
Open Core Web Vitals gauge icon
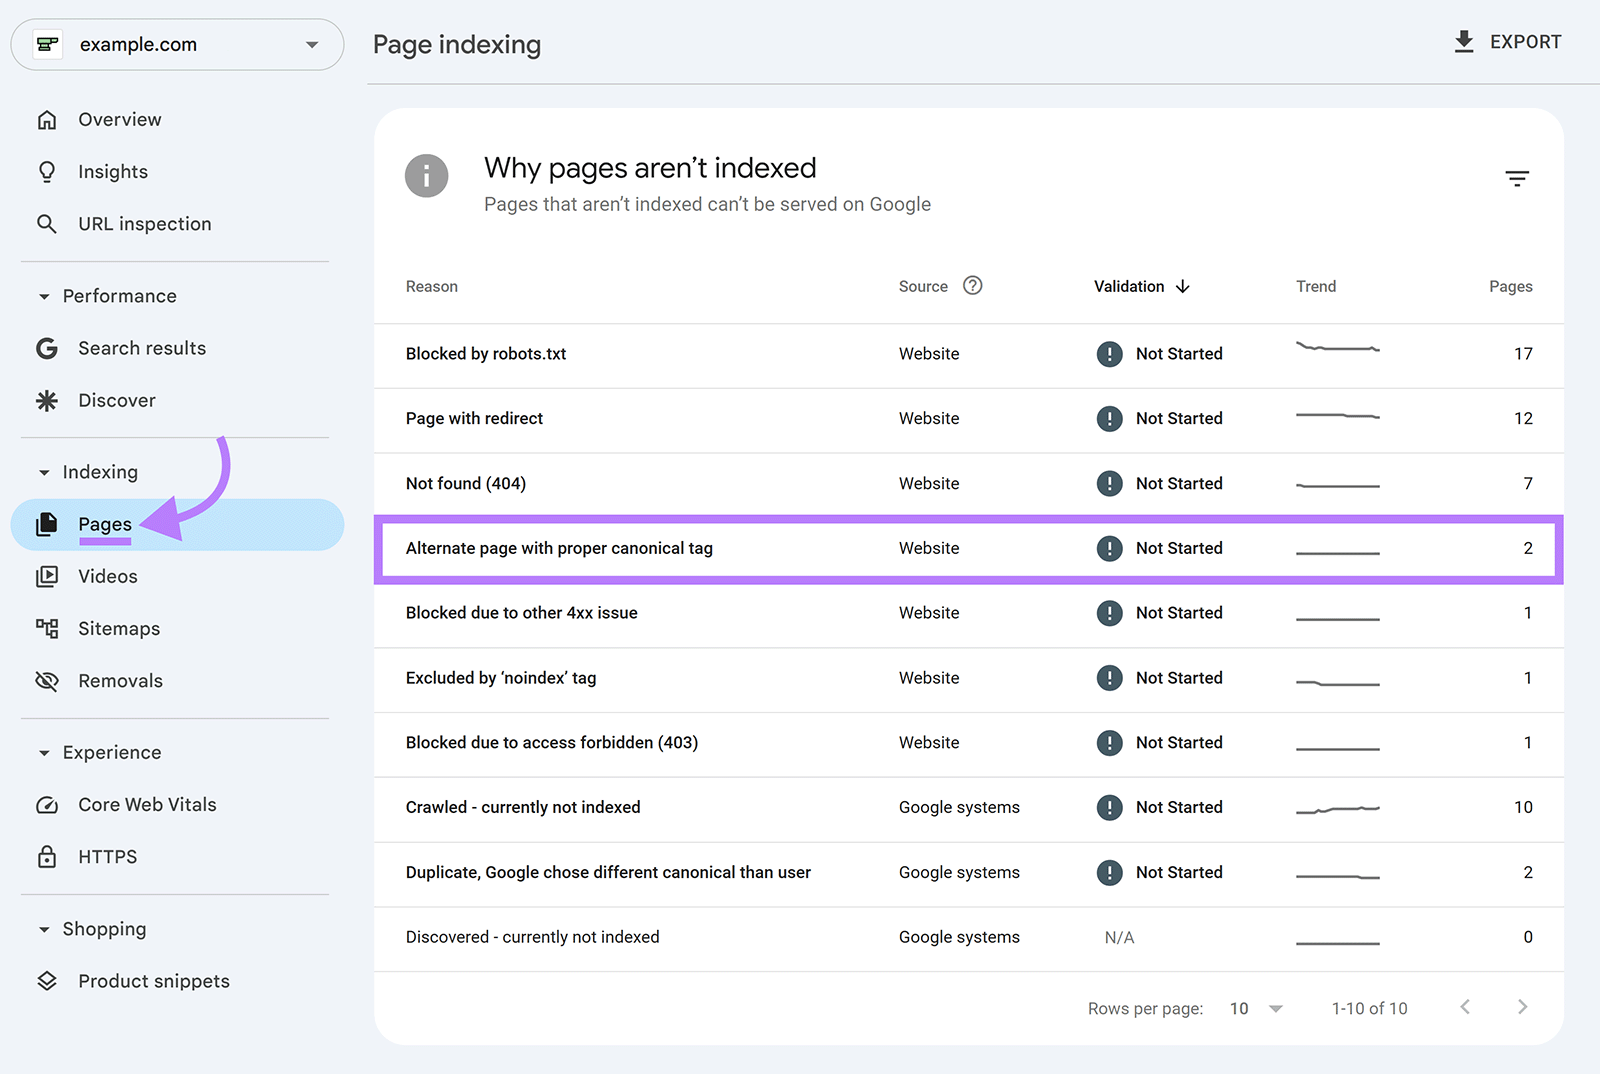[x=47, y=804]
